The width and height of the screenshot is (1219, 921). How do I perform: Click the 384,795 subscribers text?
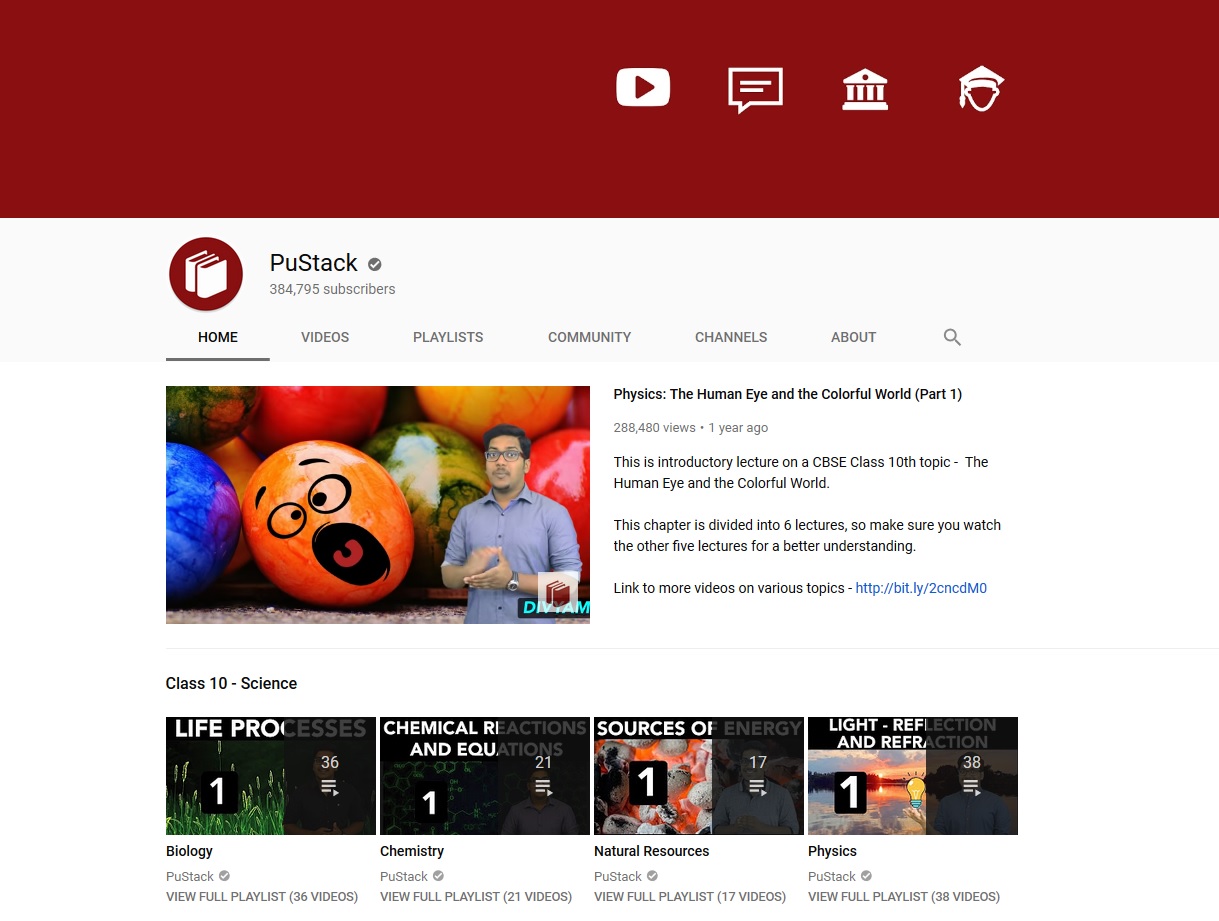point(332,289)
